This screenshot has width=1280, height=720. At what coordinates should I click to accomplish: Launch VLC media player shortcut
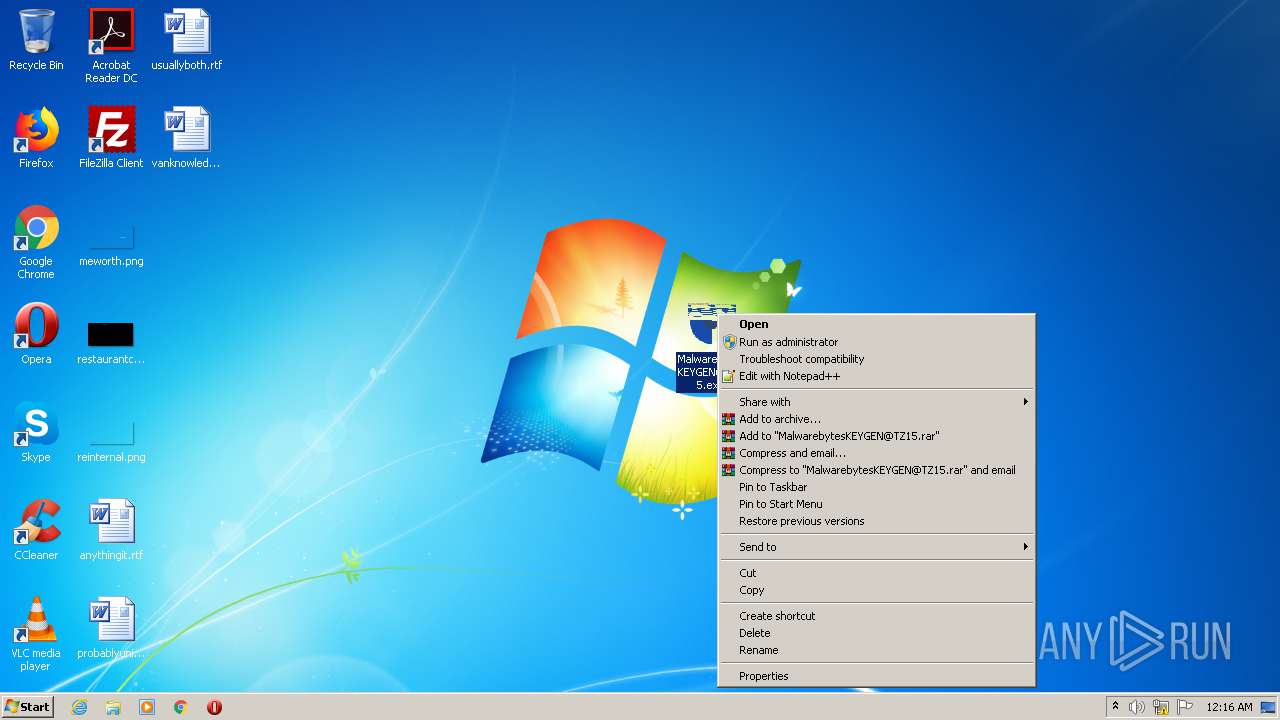coord(36,634)
